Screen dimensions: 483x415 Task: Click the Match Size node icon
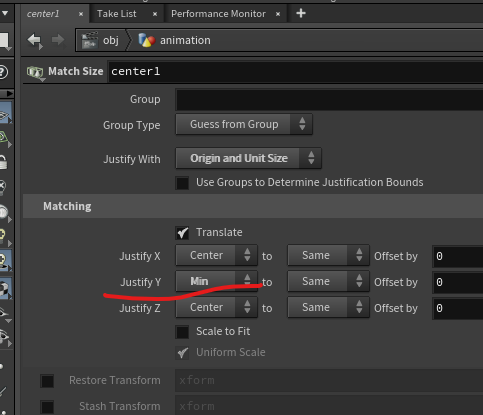click(35, 72)
